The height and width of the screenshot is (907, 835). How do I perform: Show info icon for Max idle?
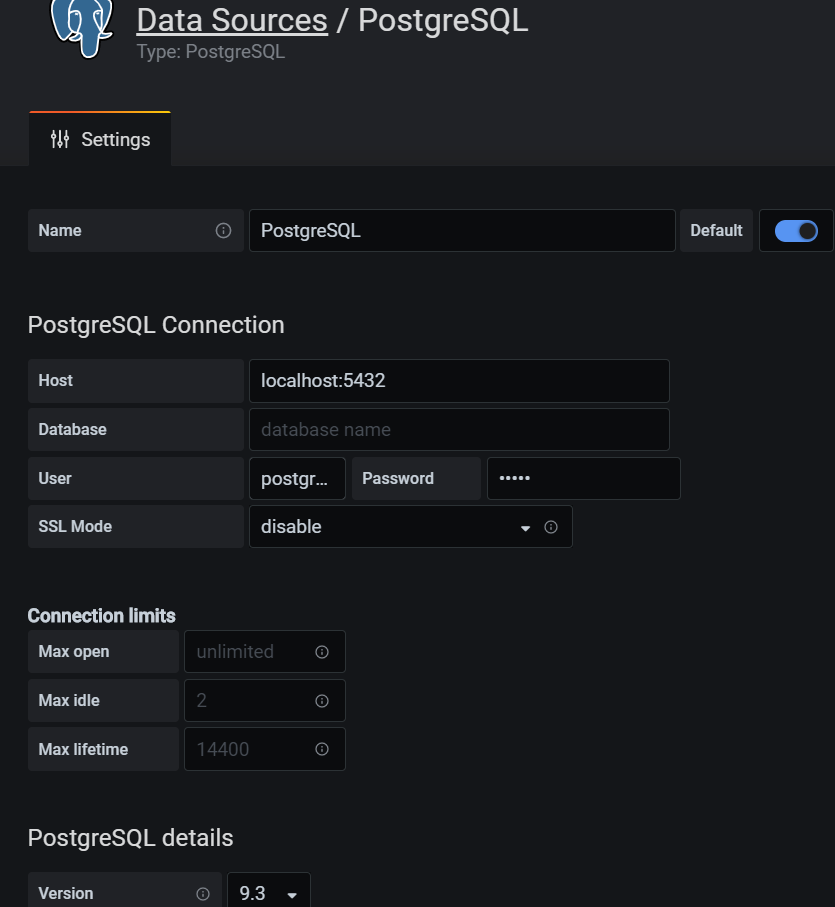(322, 701)
